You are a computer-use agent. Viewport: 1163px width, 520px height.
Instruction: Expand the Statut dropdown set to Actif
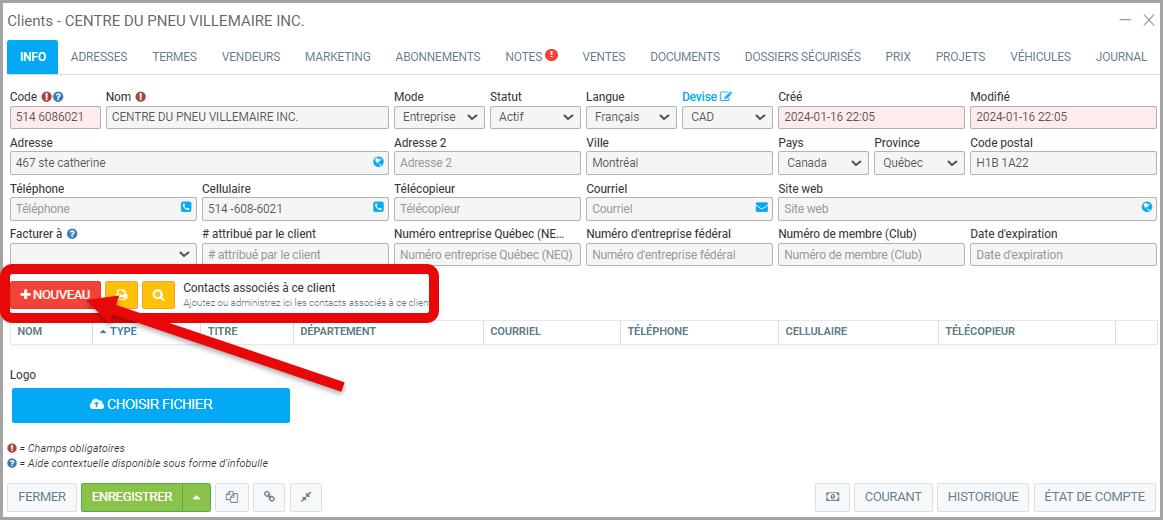[533, 117]
